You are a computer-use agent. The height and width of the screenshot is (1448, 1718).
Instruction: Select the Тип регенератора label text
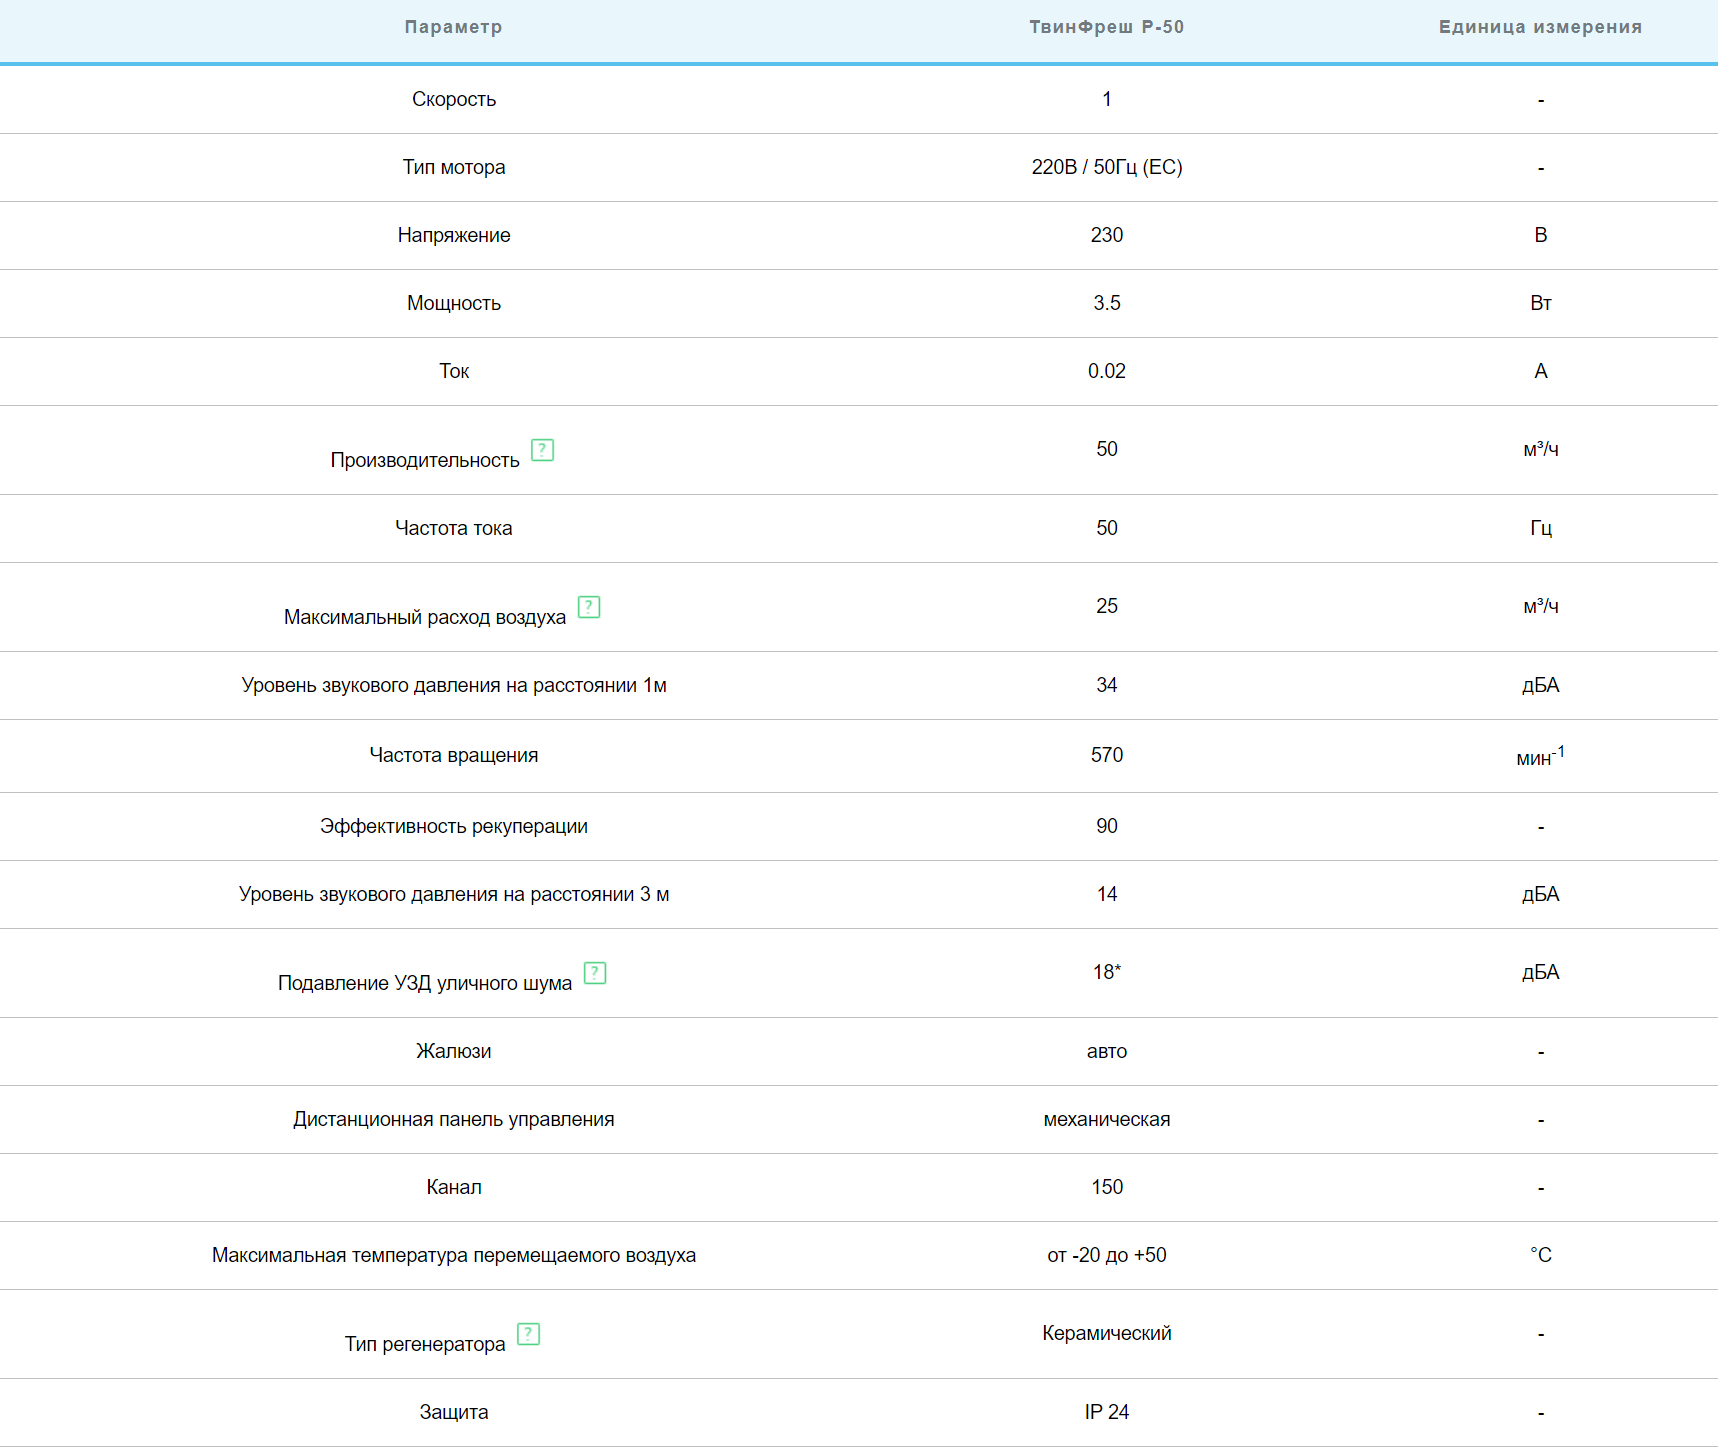[x=425, y=1344]
